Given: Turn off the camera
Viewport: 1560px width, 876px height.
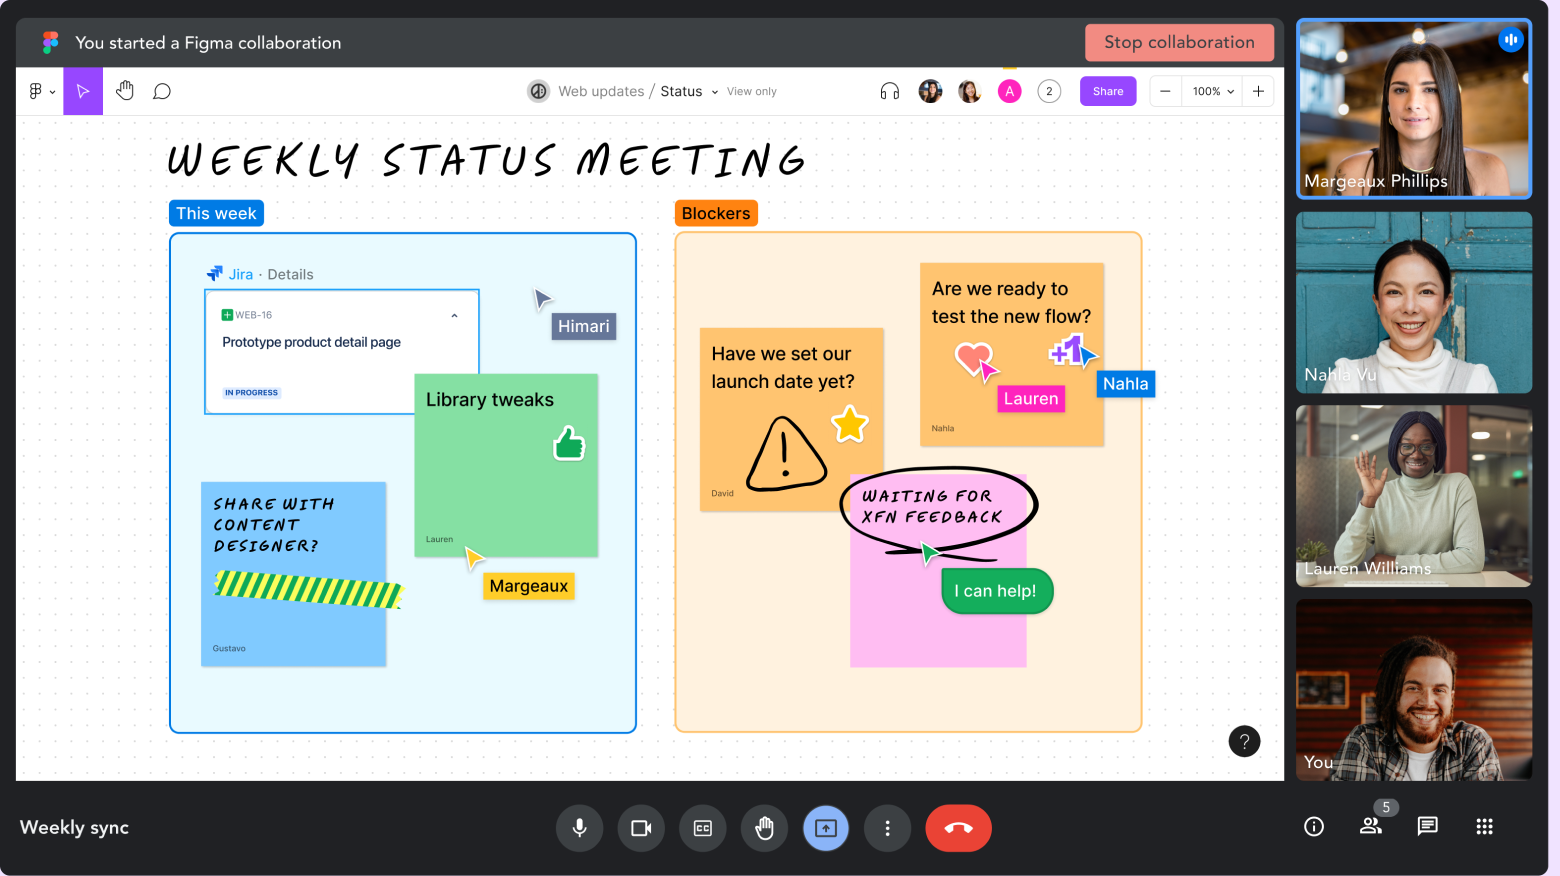Looking at the screenshot, I should click(x=641, y=828).
